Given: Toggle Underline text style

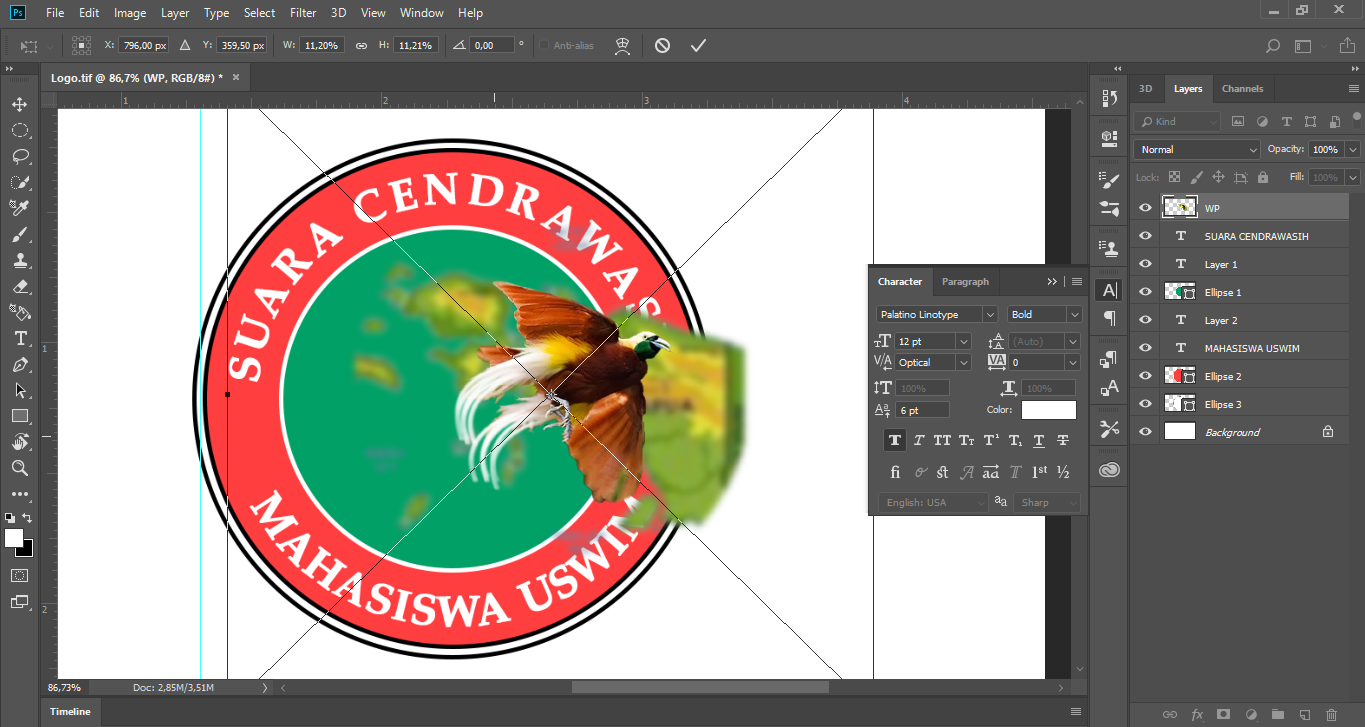Looking at the screenshot, I should click(1039, 440).
